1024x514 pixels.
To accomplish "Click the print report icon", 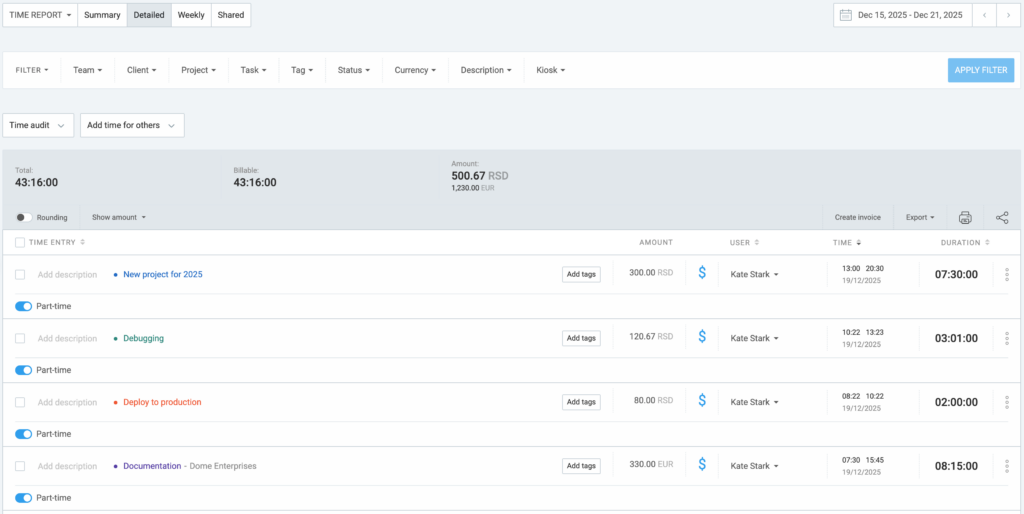I will pyautogui.click(x=965, y=217).
